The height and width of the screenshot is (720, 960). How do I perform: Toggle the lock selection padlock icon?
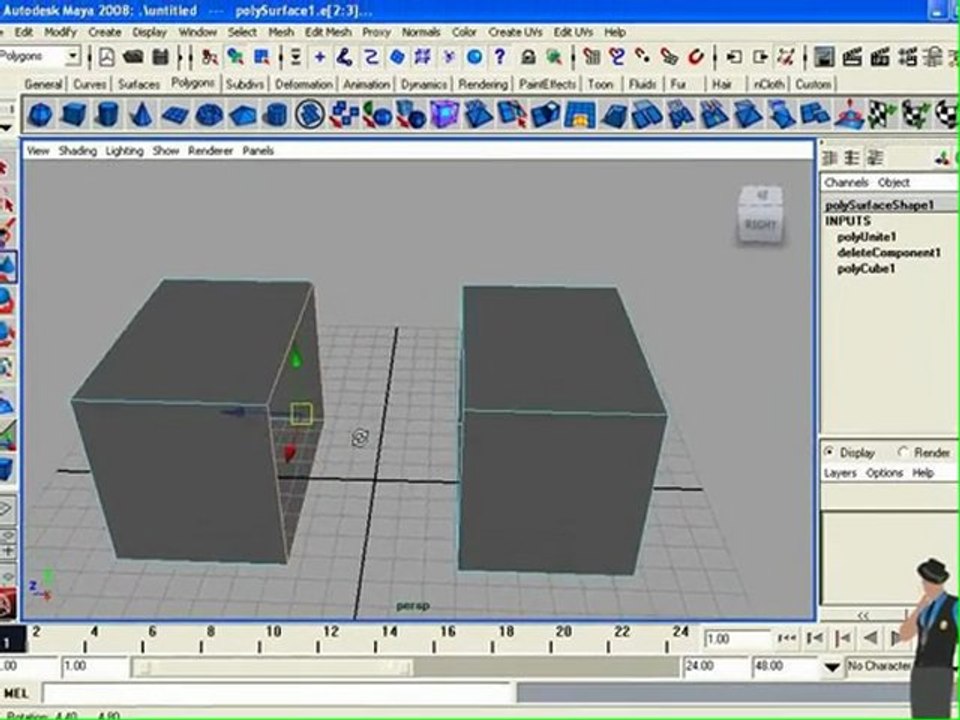click(x=528, y=57)
